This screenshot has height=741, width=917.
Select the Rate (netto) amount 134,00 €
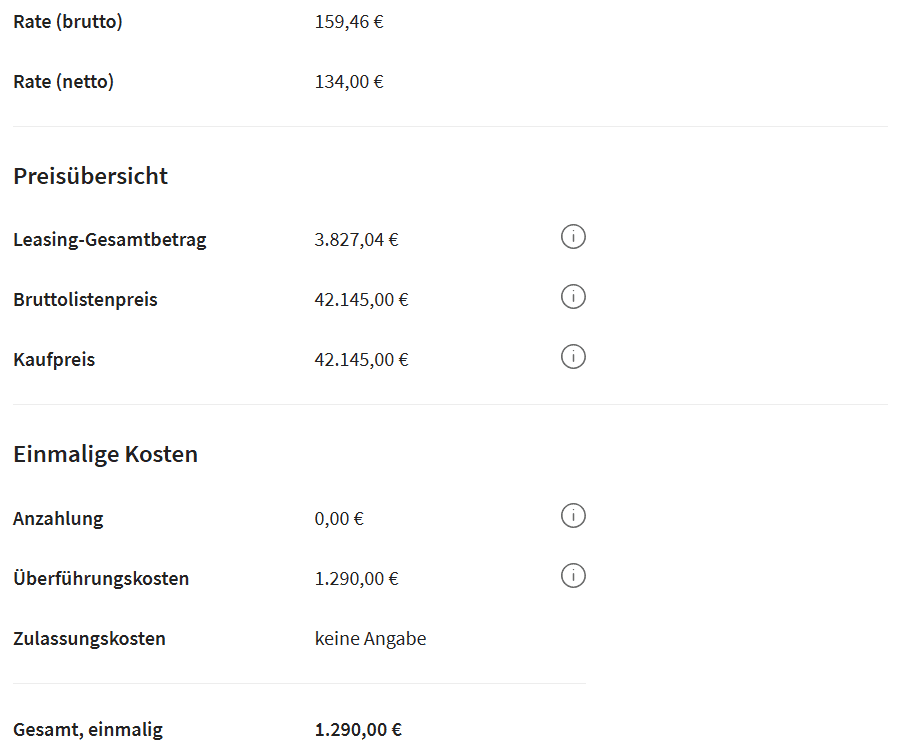point(349,82)
